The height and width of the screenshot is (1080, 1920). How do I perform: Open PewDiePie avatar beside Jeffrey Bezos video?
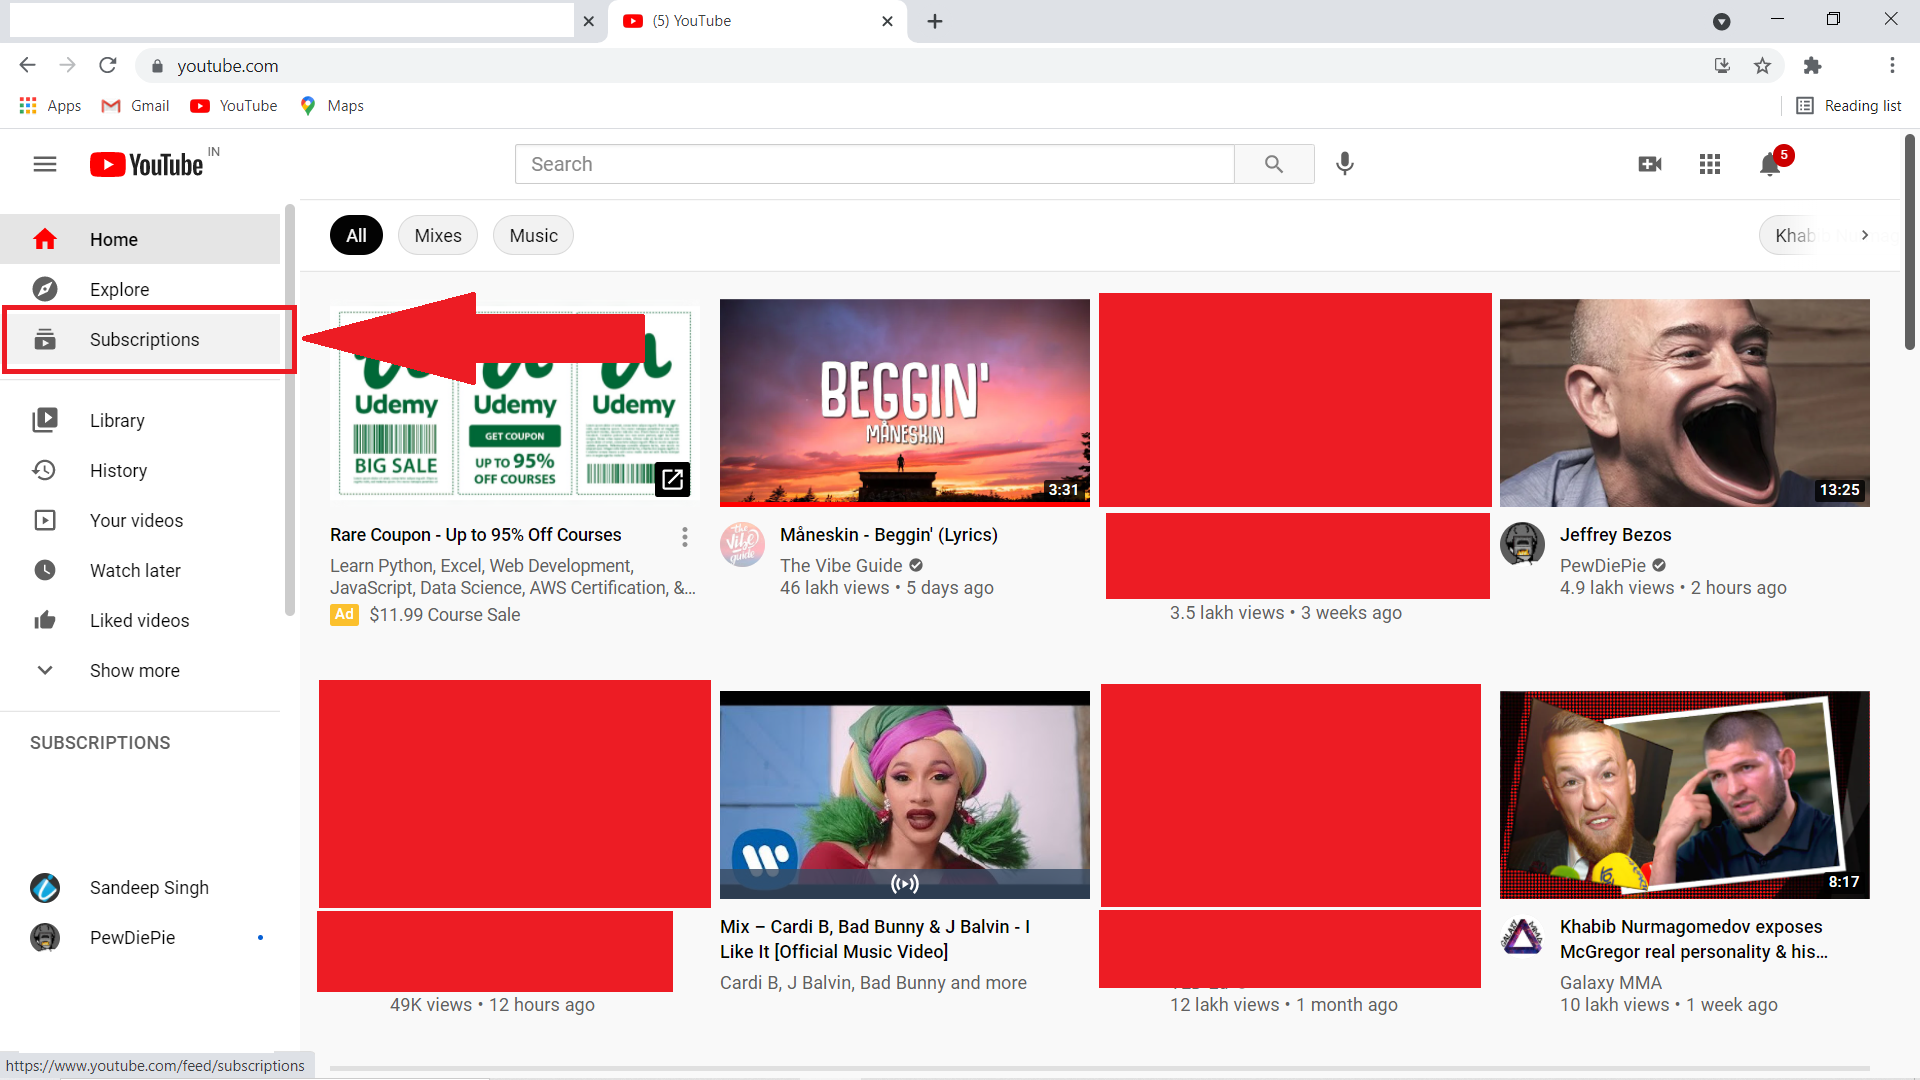pos(1522,544)
